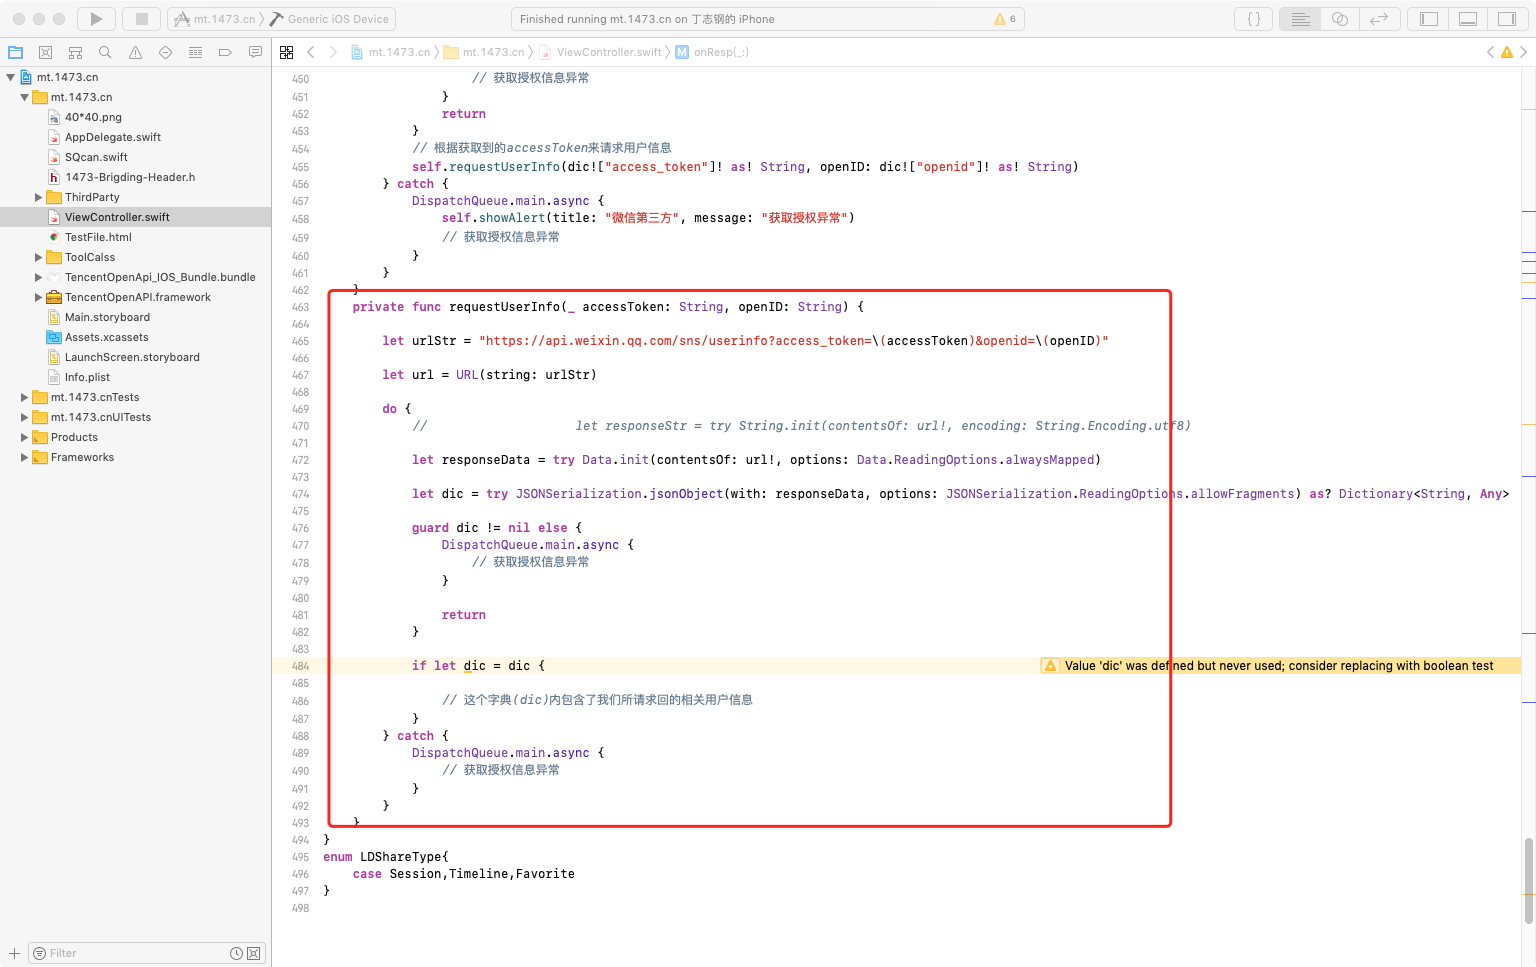Select AppDelegate.swift in the navigator
The image size is (1536, 967).
pos(112,137)
